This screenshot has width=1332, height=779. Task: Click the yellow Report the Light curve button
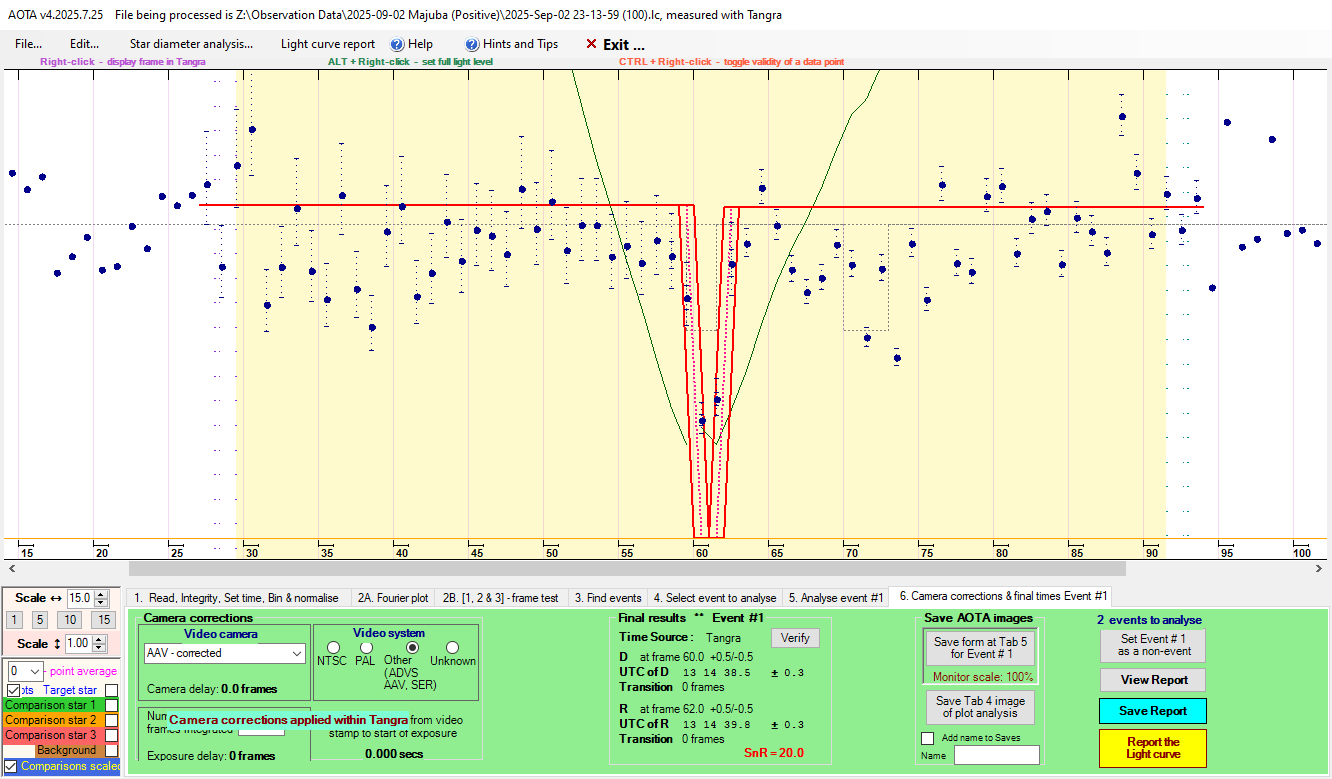click(x=1152, y=748)
